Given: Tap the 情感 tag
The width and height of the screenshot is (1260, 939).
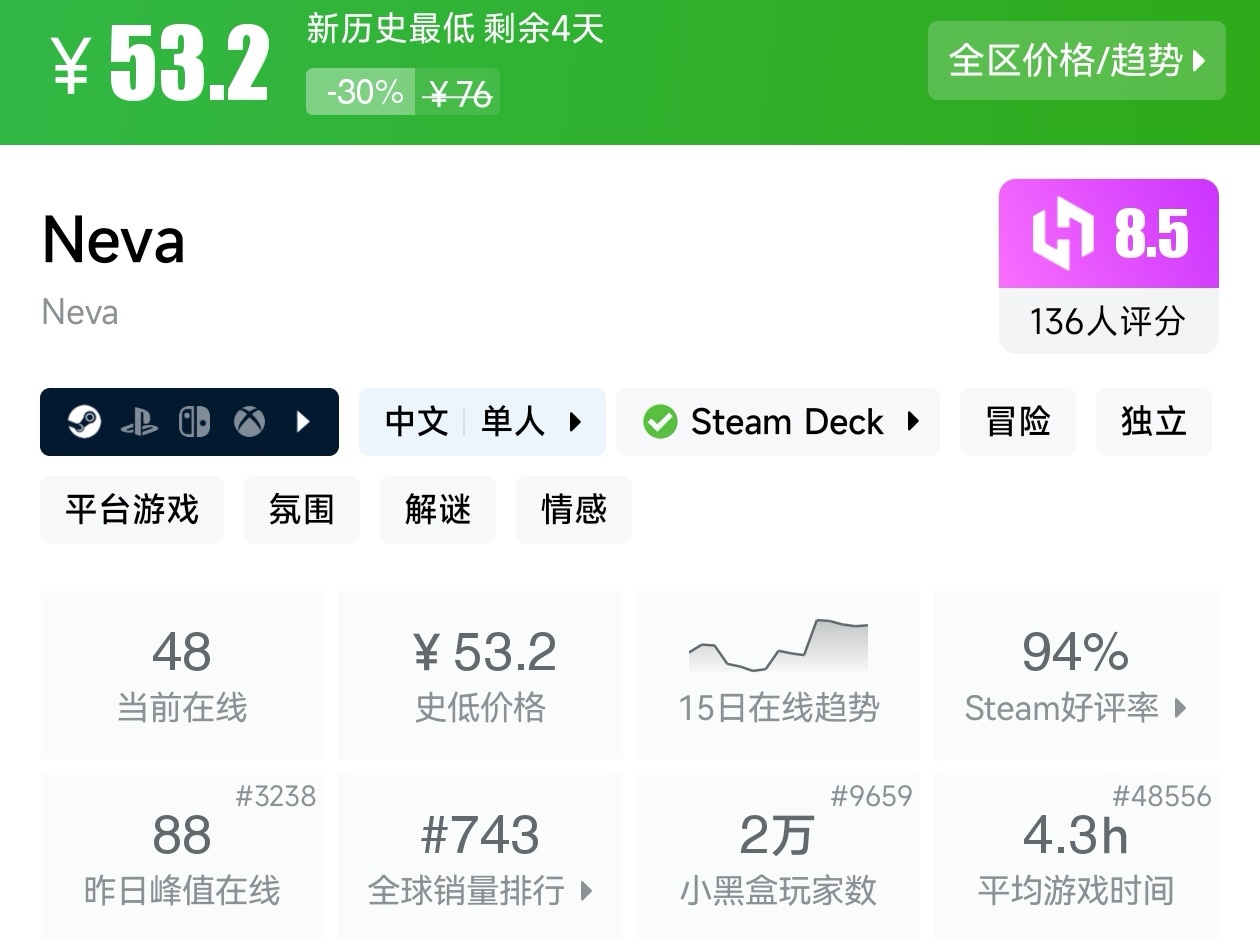Looking at the screenshot, I should (573, 510).
